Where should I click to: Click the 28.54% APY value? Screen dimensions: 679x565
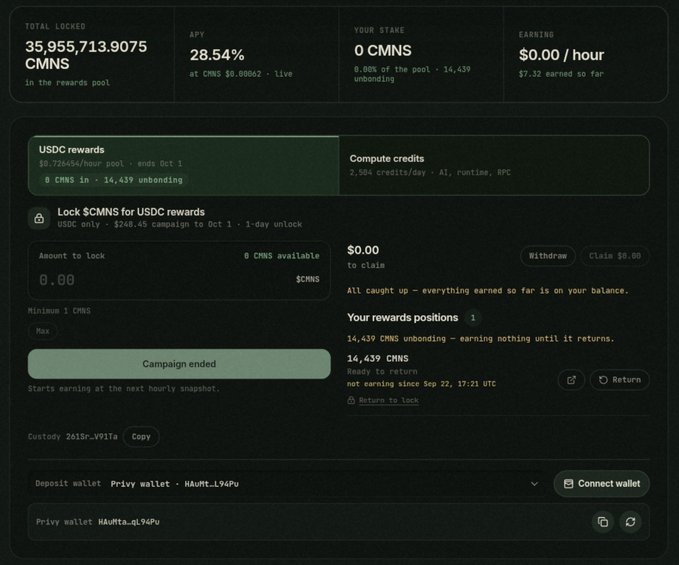[217, 55]
